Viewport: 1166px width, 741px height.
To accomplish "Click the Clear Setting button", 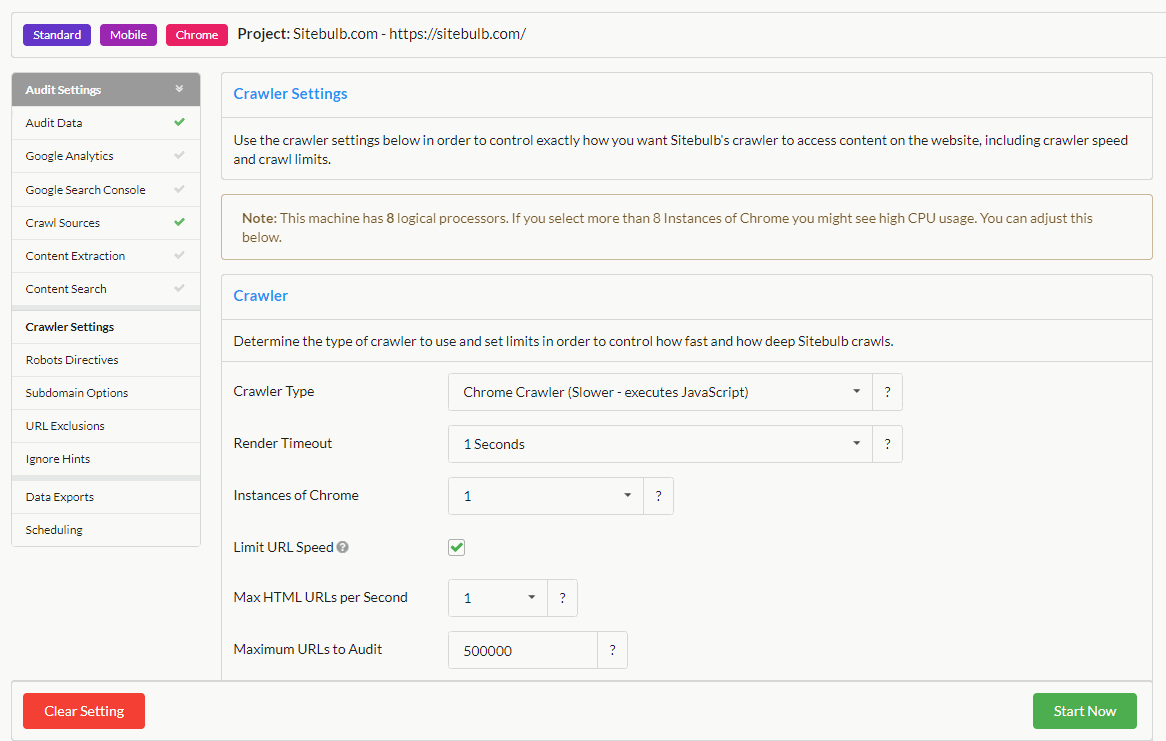I will (84, 711).
